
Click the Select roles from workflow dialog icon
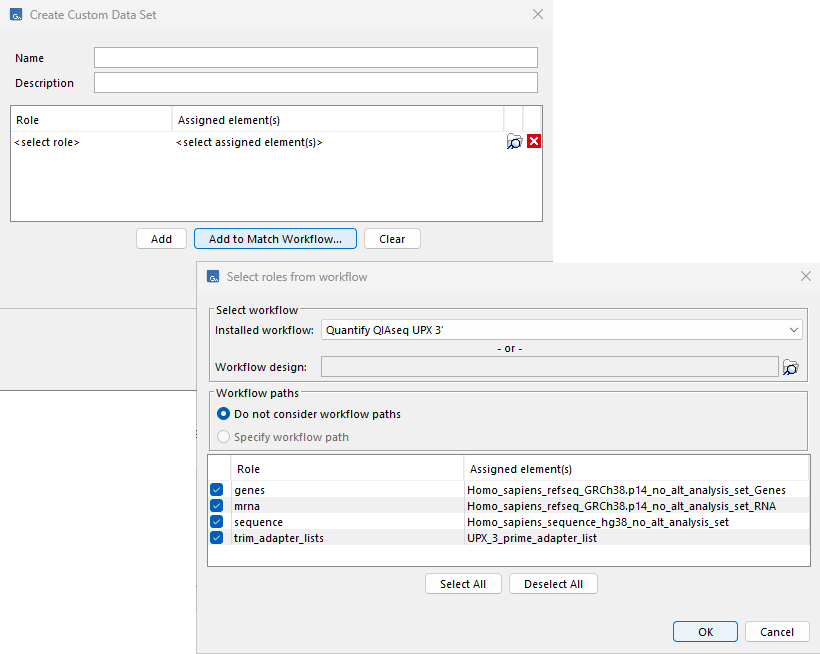coord(212,276)
